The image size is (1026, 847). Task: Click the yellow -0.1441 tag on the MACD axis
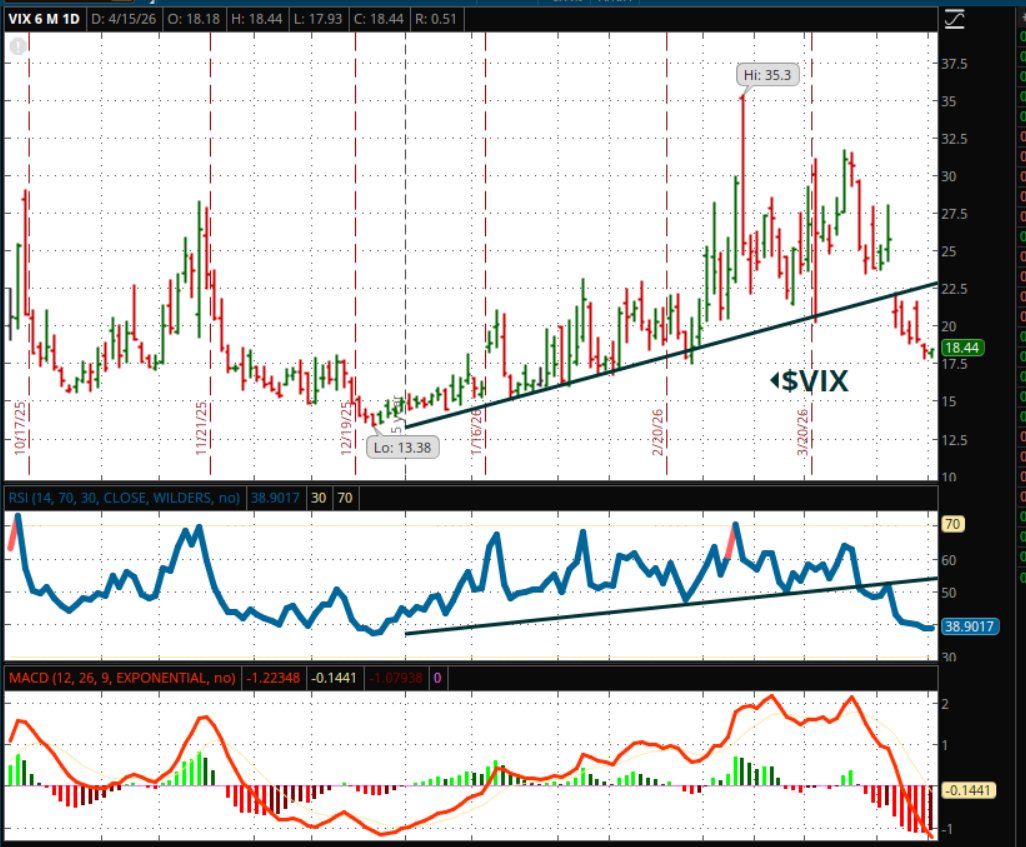coord(968,790)
